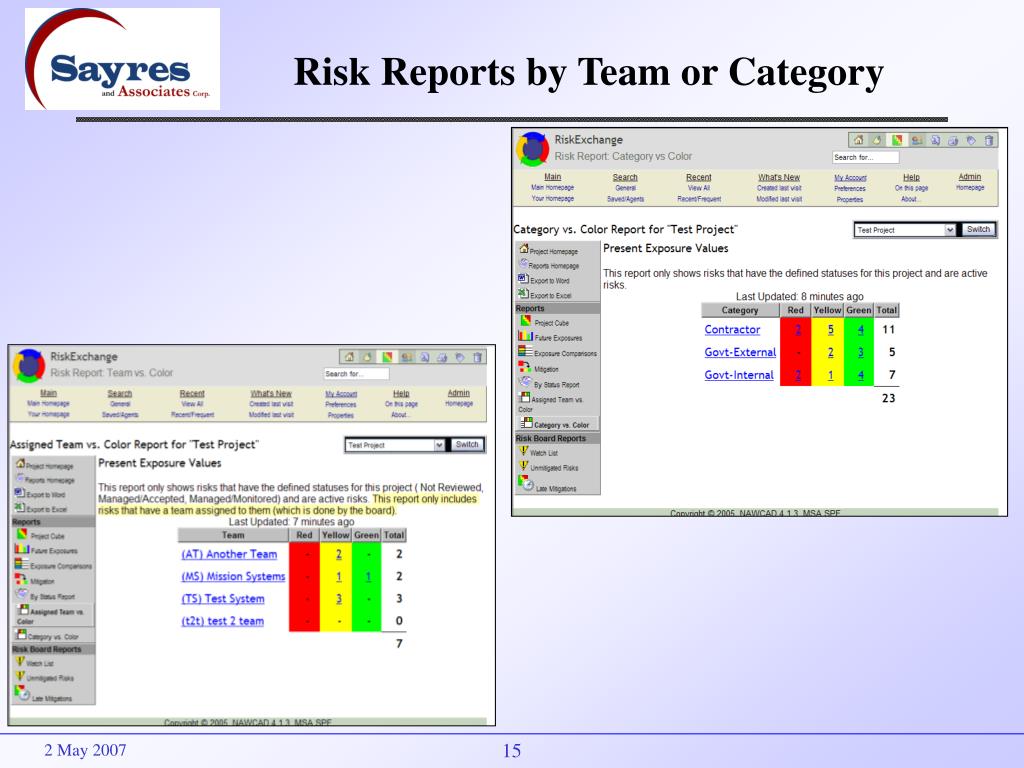Click Switch button in Category report window

(978, 229)
